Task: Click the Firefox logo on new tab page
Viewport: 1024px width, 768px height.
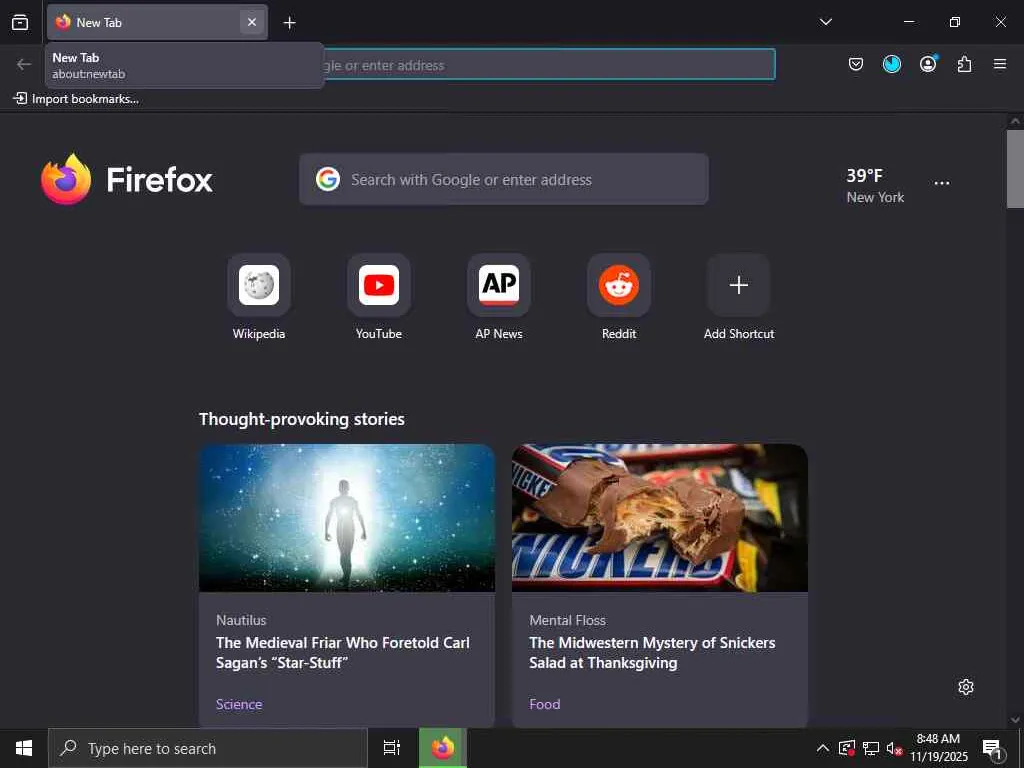Action: [x=127, y=179]
